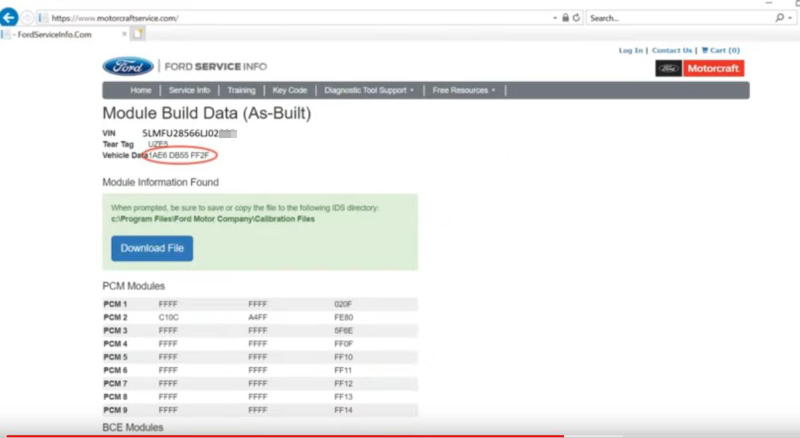This screenshot has width=800, height=438.
Task: Click the PCM Modules heading
Action: click(134, 286)
